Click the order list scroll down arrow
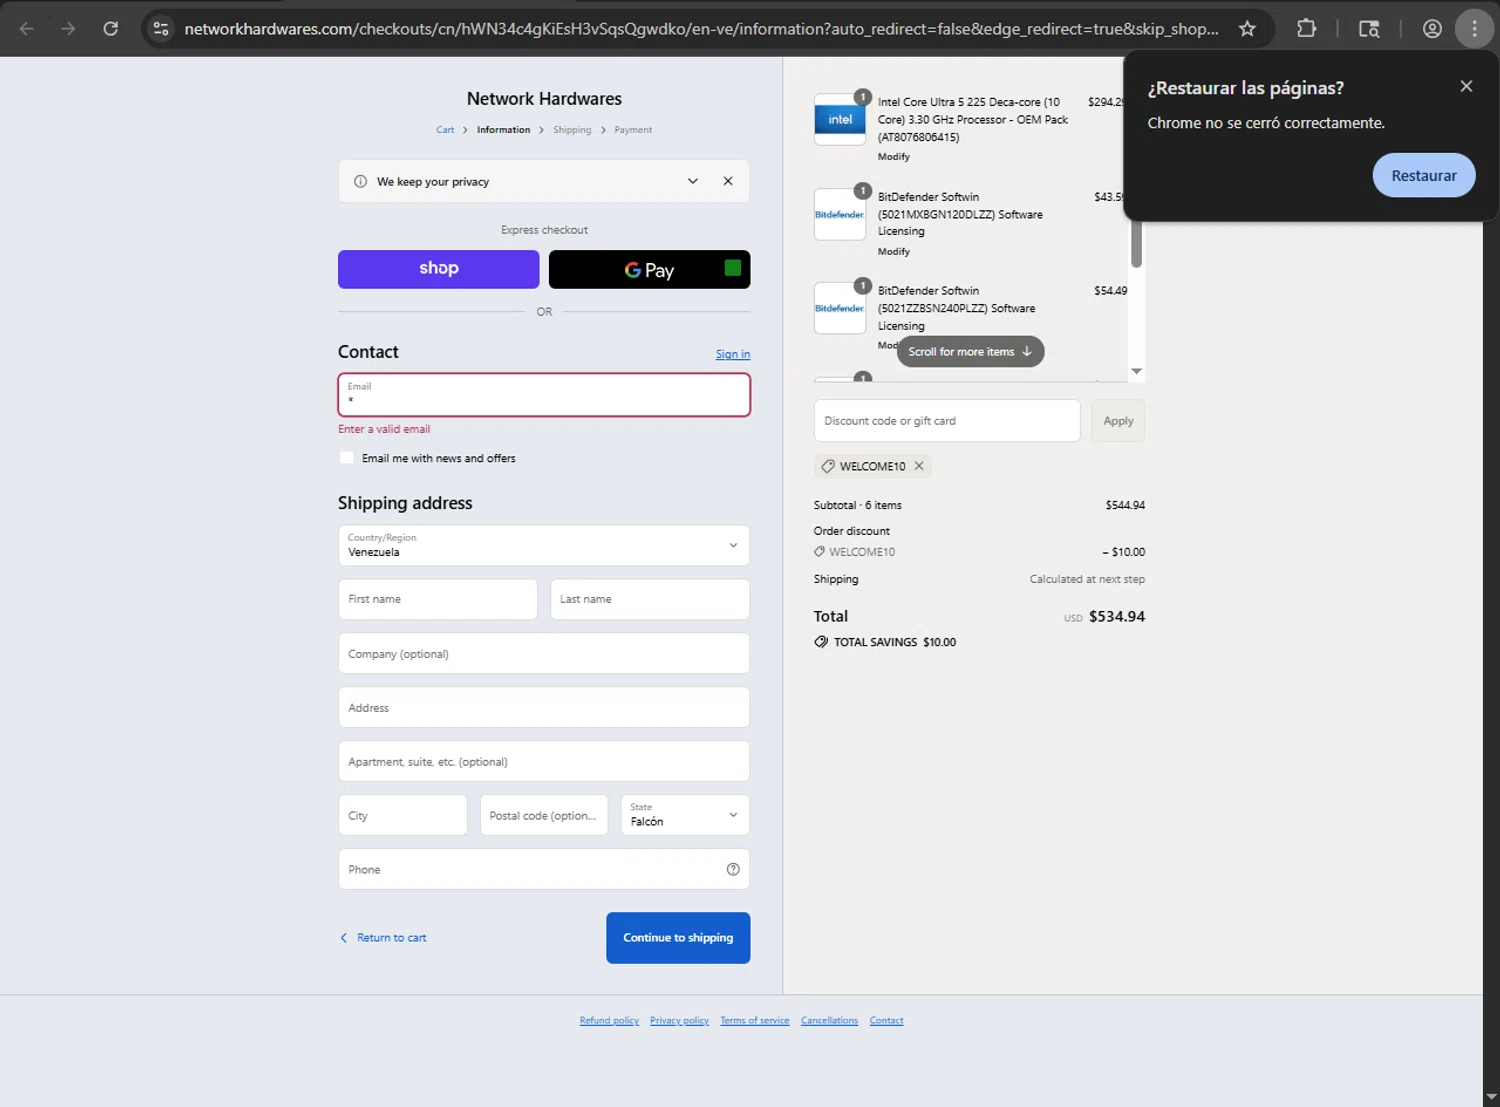The height and width of the screenshot is (1107, 1500). pos(1136,371)
